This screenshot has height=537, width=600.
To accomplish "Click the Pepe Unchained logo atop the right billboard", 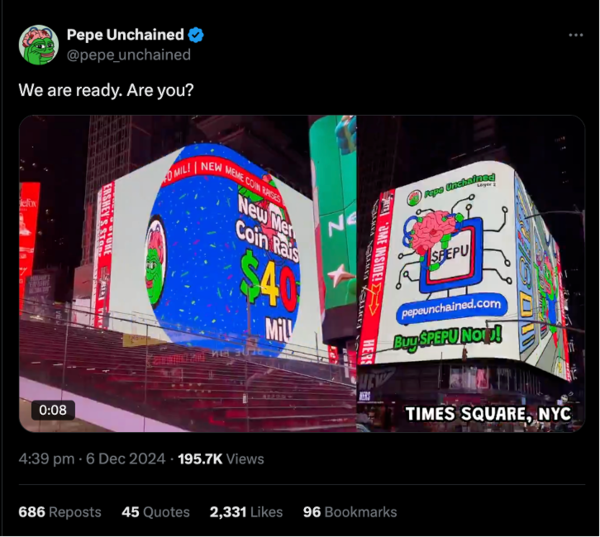I will coord(452,188).
